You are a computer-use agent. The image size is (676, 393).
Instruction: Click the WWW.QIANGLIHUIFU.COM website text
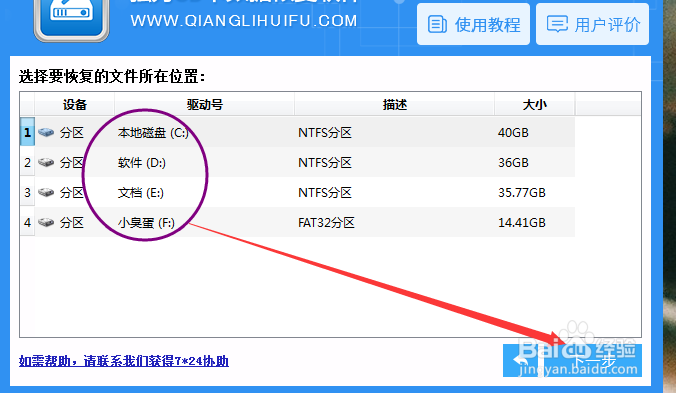point(244,21)
